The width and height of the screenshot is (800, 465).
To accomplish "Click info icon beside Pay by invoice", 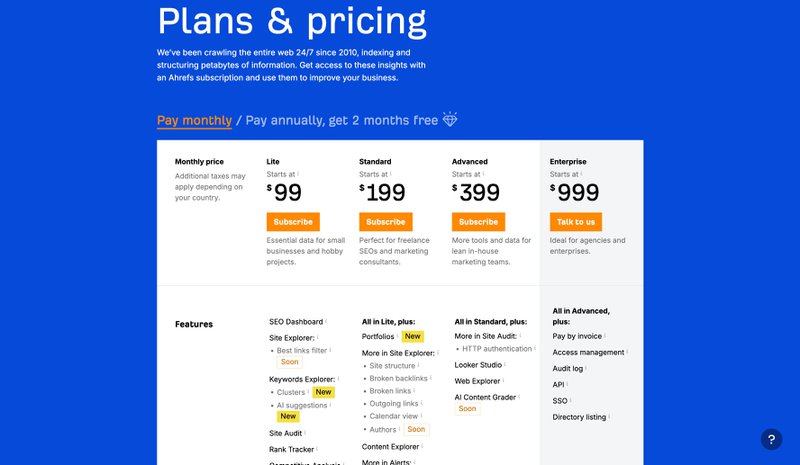I will point(606,336).
